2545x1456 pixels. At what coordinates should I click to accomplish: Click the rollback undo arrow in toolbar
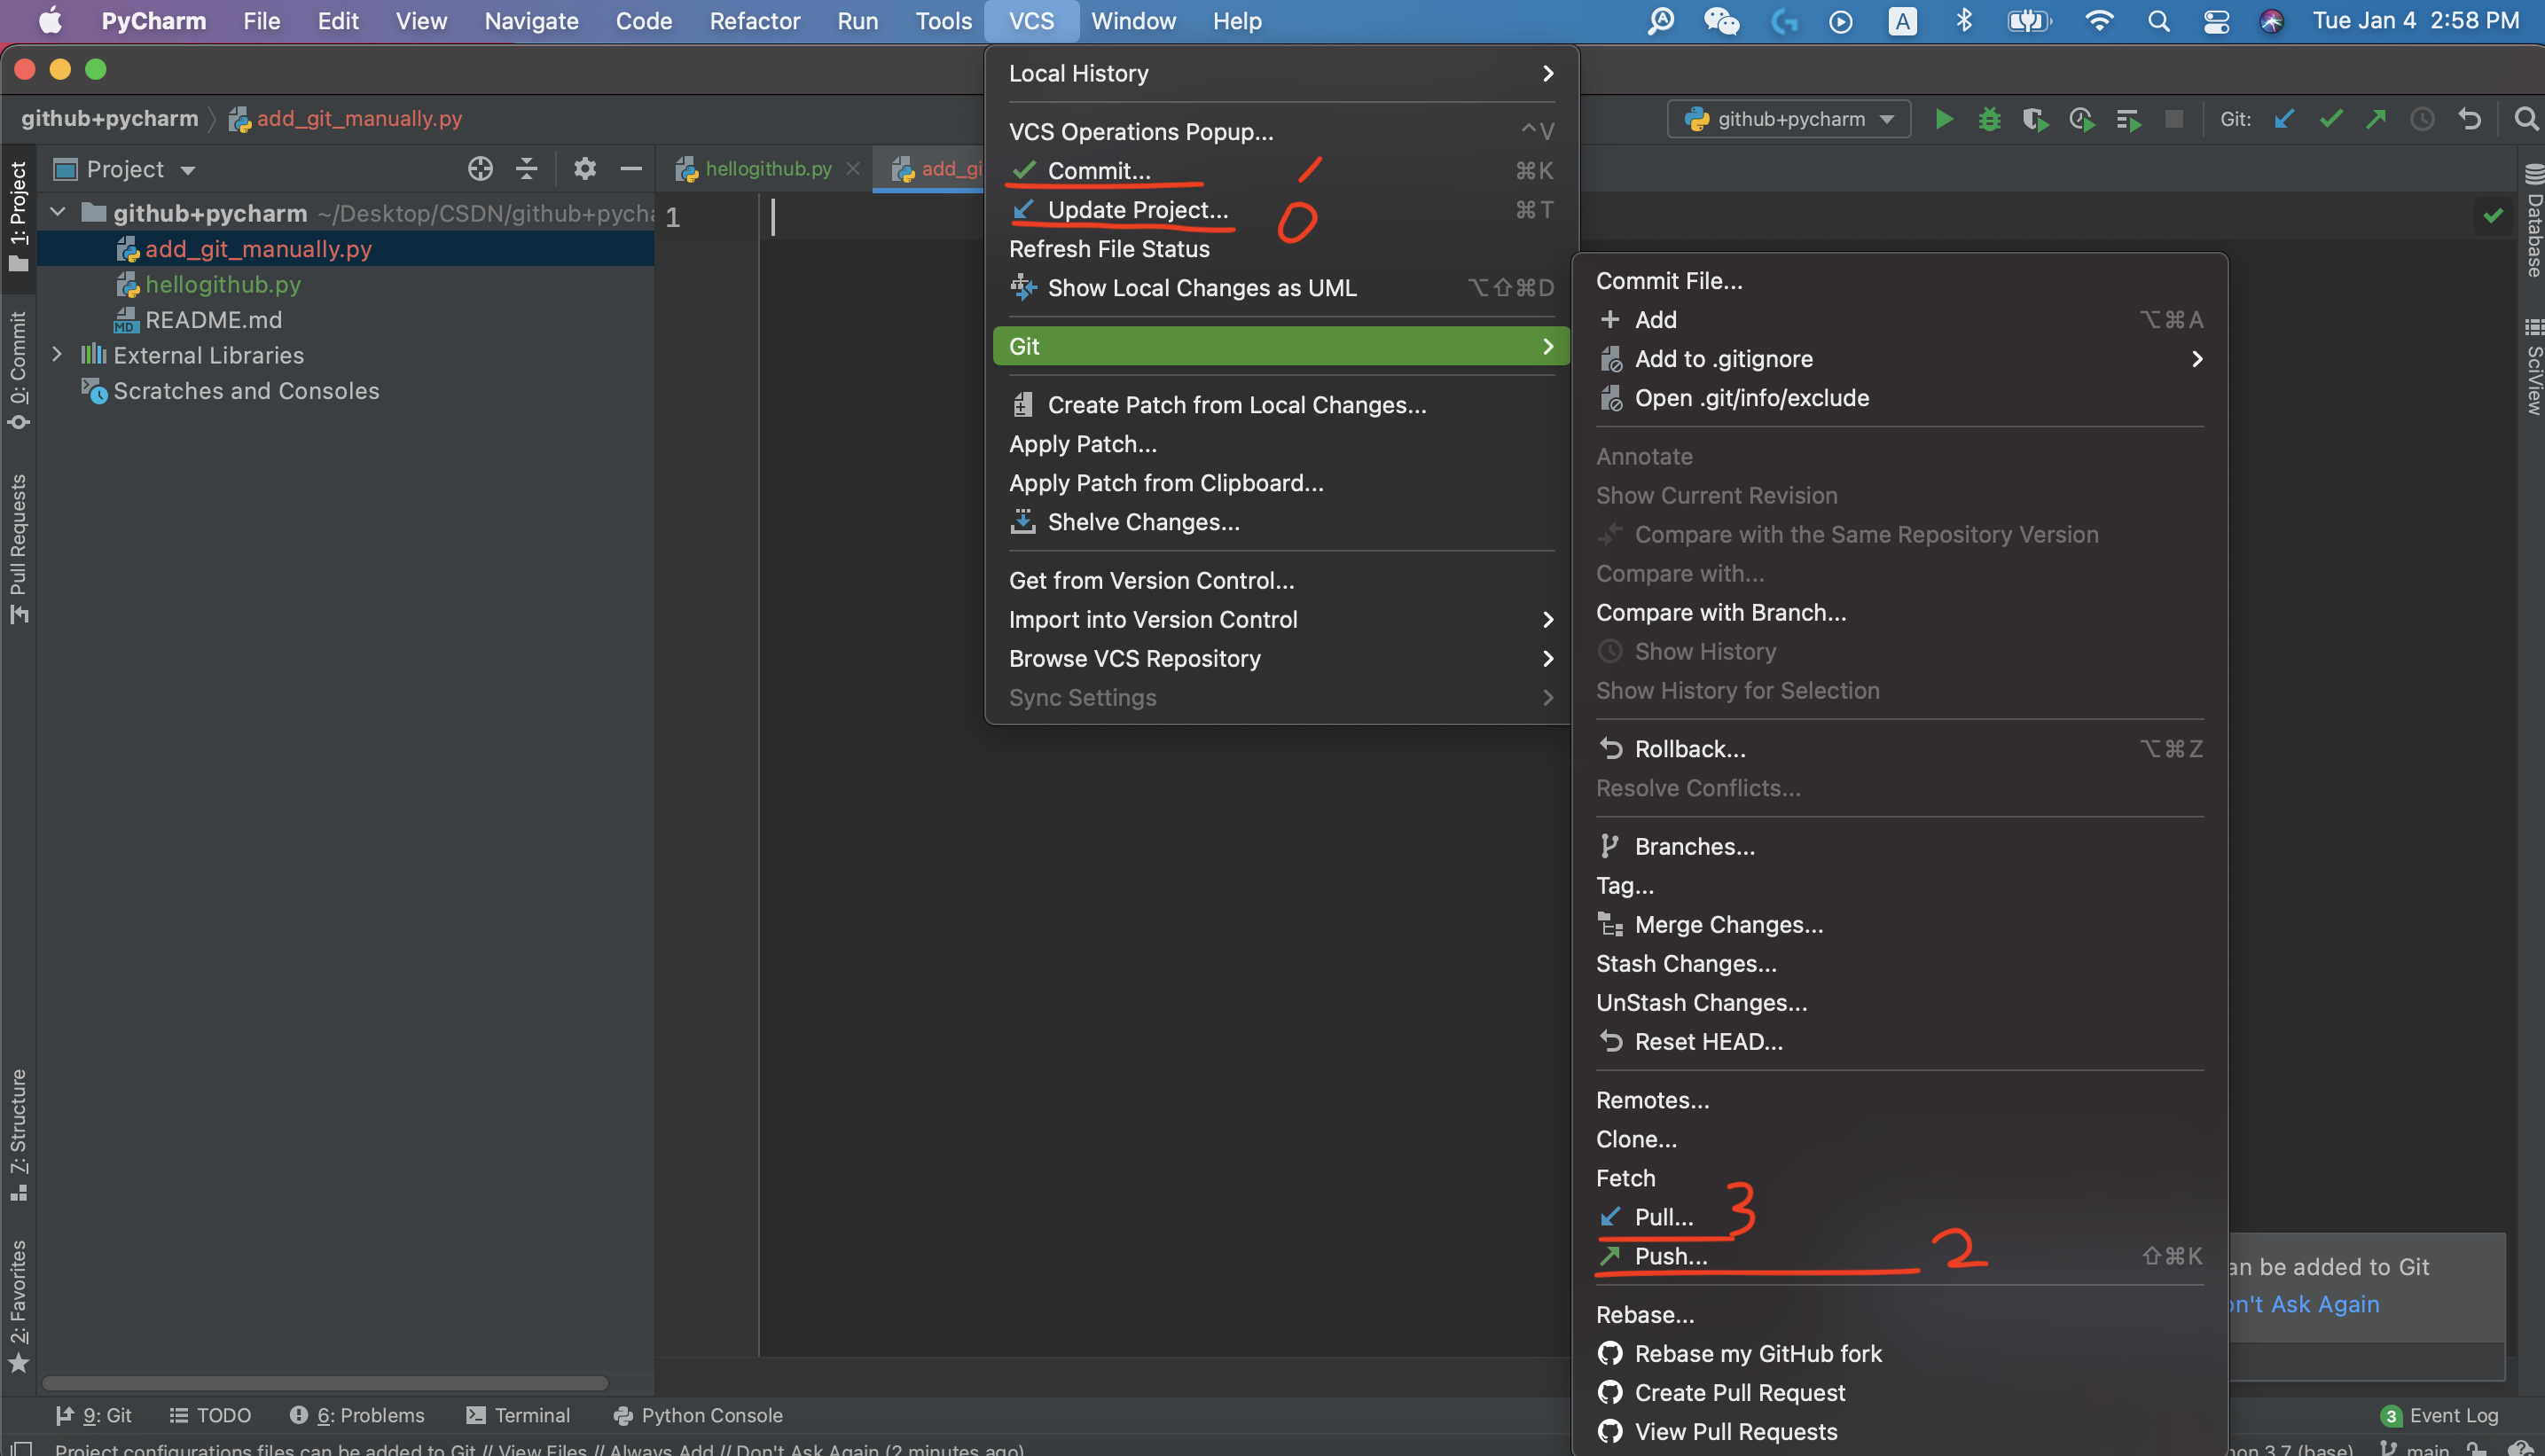(x=2469, y=119)
